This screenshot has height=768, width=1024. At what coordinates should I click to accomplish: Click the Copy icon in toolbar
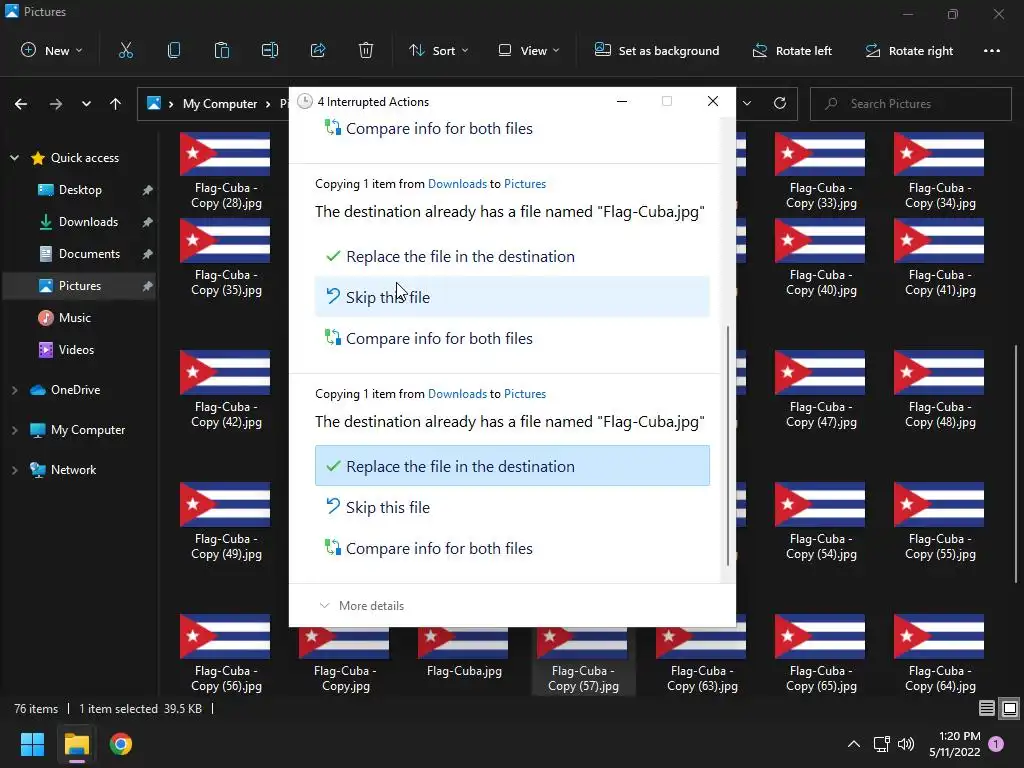click(174, 50)
